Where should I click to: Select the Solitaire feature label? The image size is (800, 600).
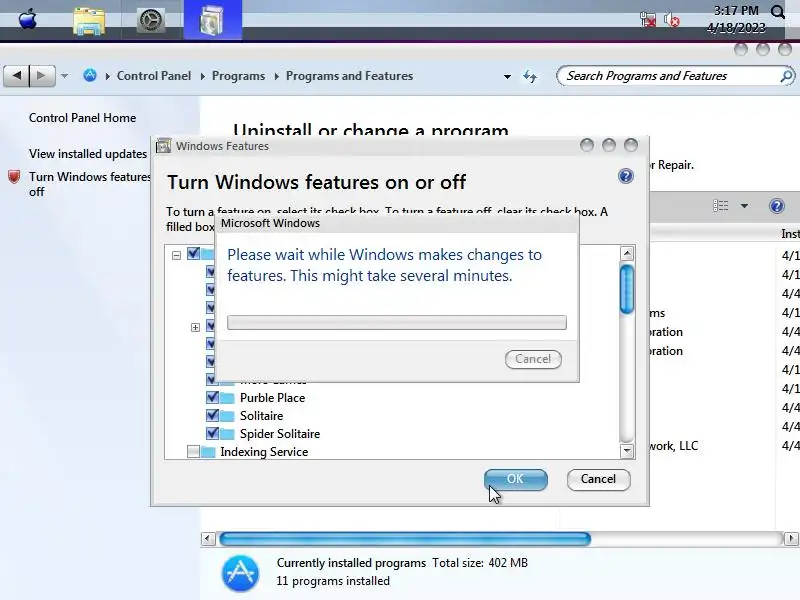point(261,416)
